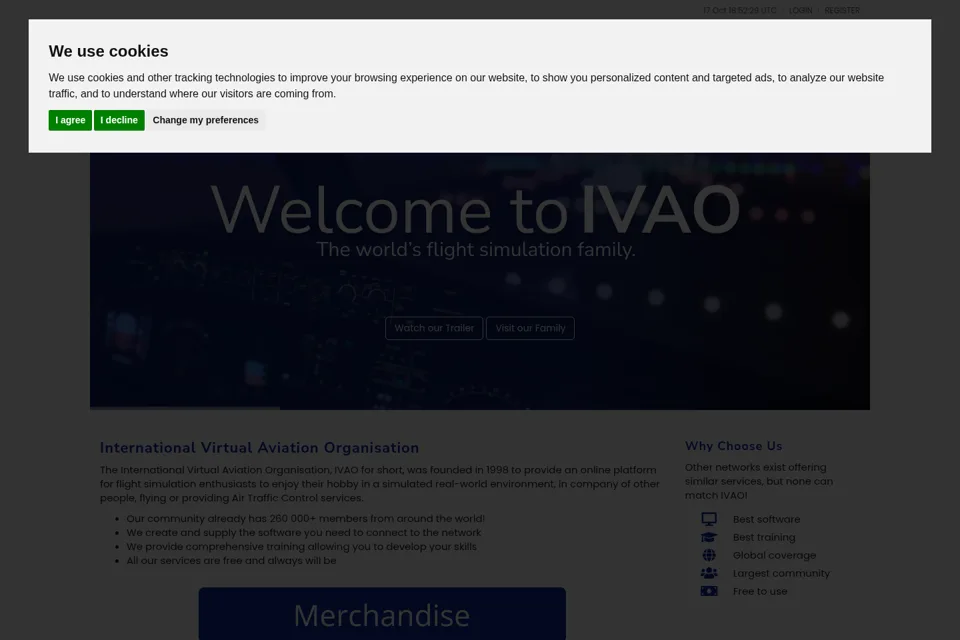Click the Free to use text
This screenshot has width=960, height=640.
760,592
